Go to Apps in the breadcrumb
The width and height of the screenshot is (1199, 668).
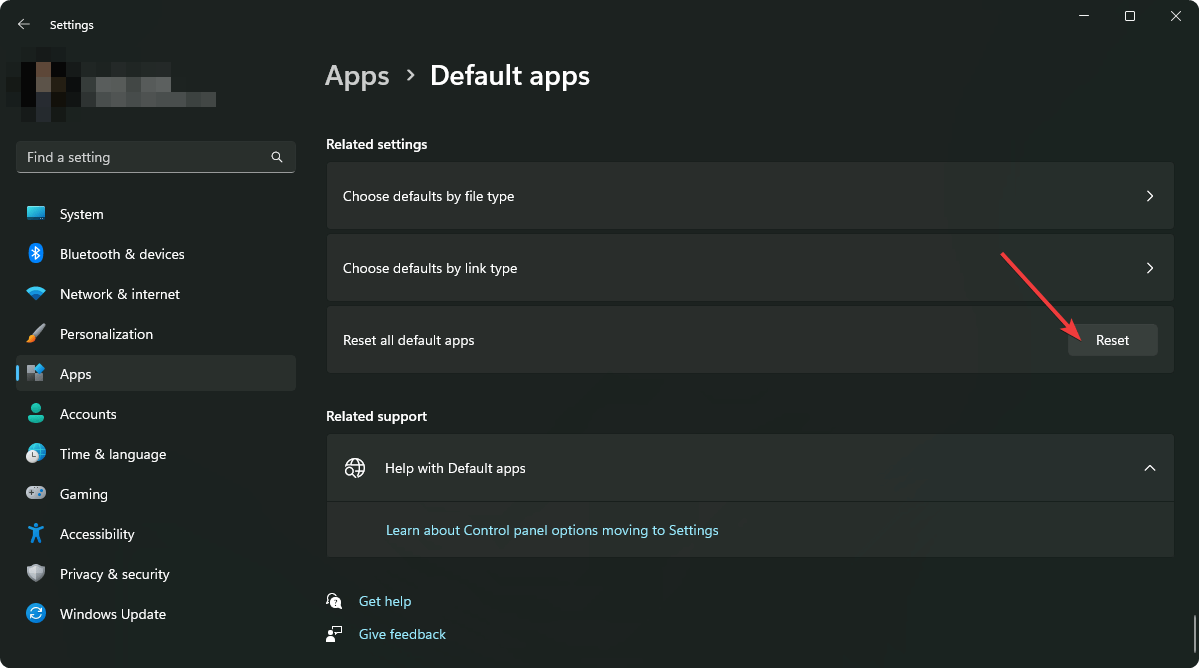tap(357, 76)
